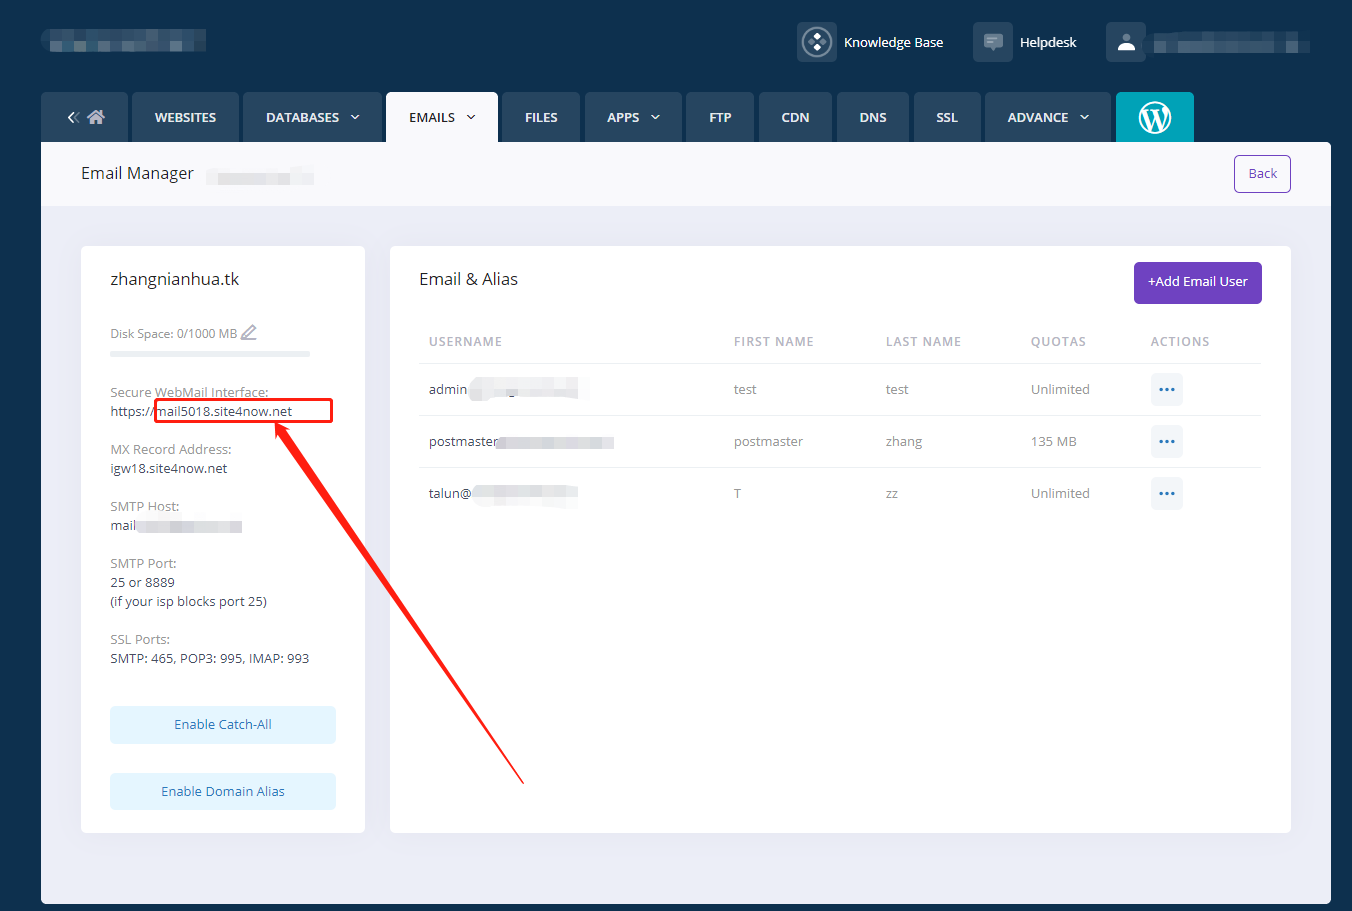1352x911 pixels.
Task: Expand the DATABASES dropdown tab
Action: pyautogui.click(x=312, y=117)
